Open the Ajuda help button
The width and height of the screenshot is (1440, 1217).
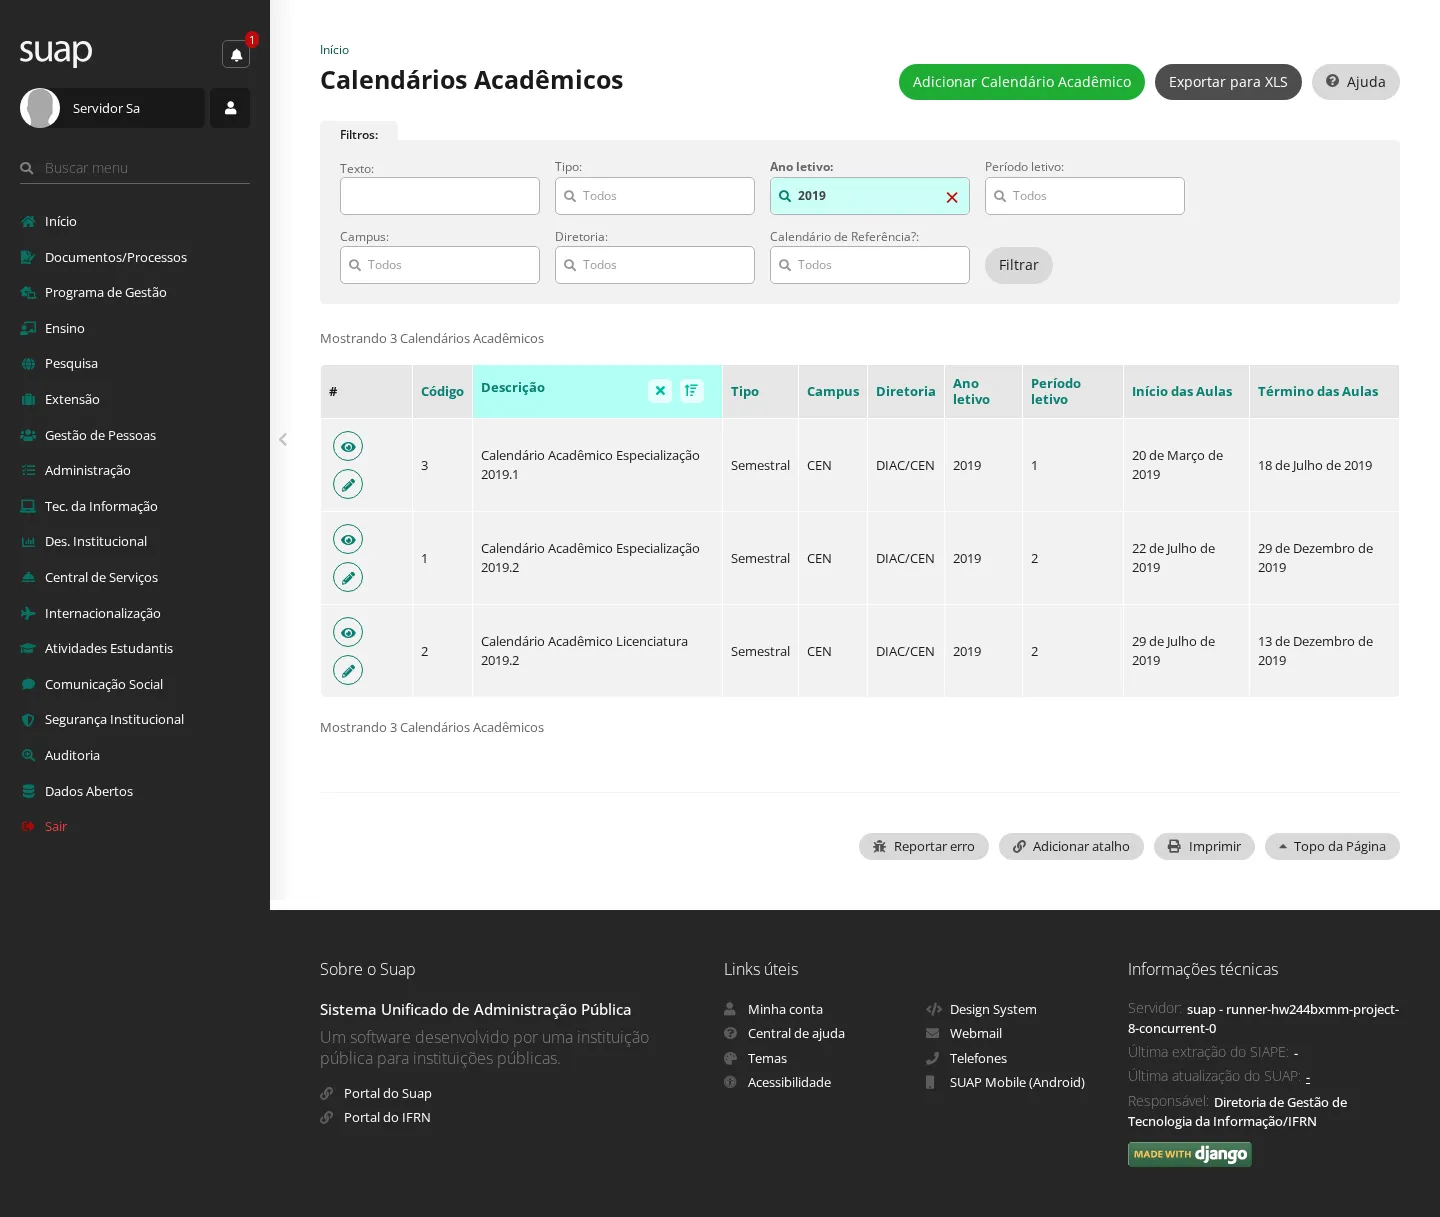(x=1356, y=82)
